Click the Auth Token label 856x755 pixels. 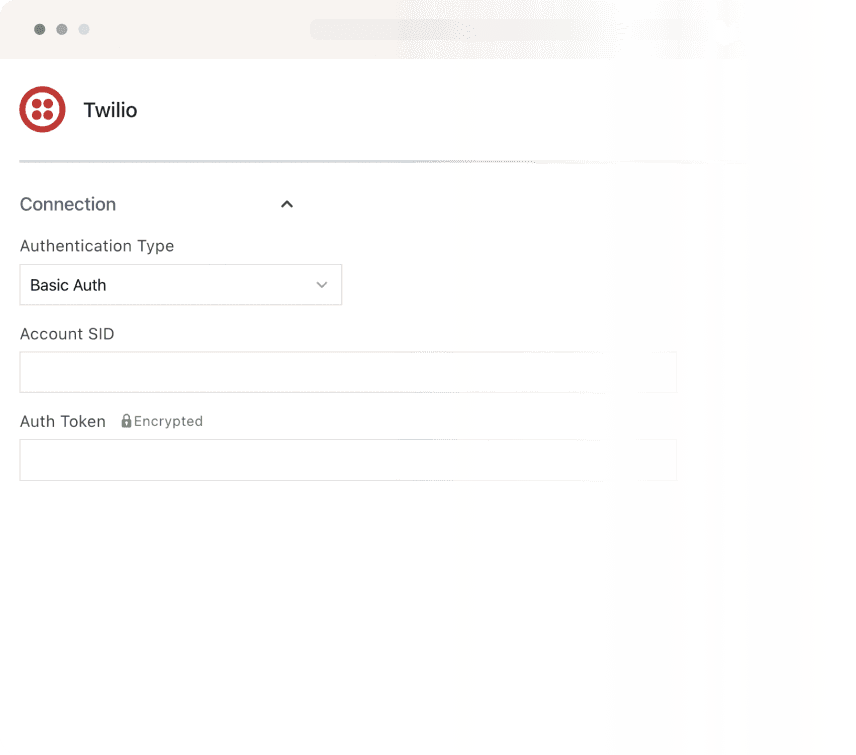pos(62,421)
